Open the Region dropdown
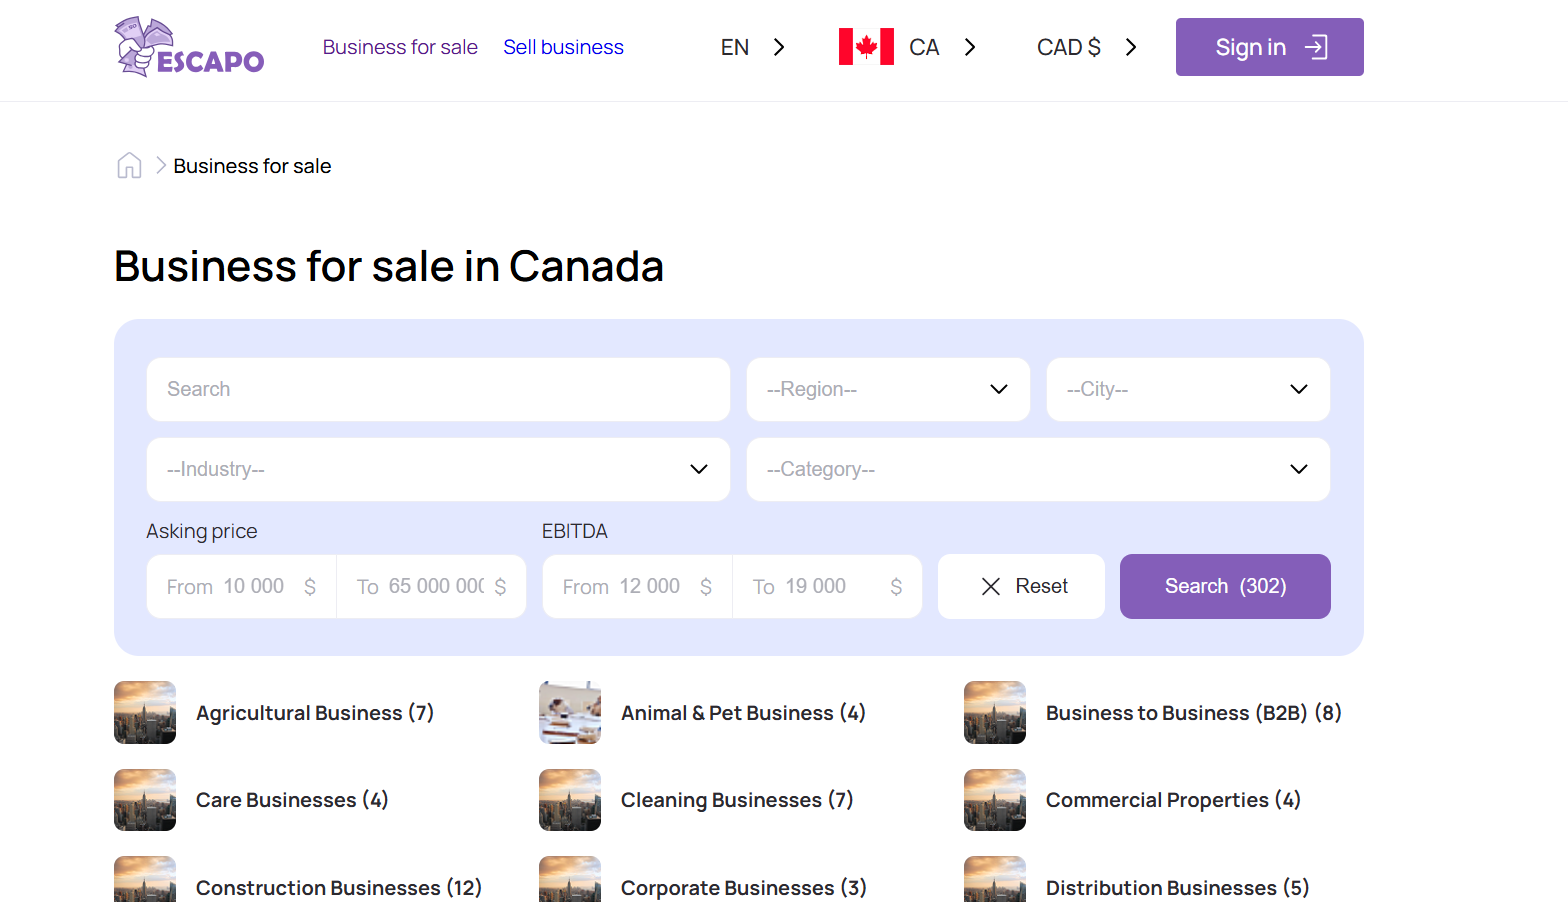This screenshot has height=902, width=1568. point(888,389)
